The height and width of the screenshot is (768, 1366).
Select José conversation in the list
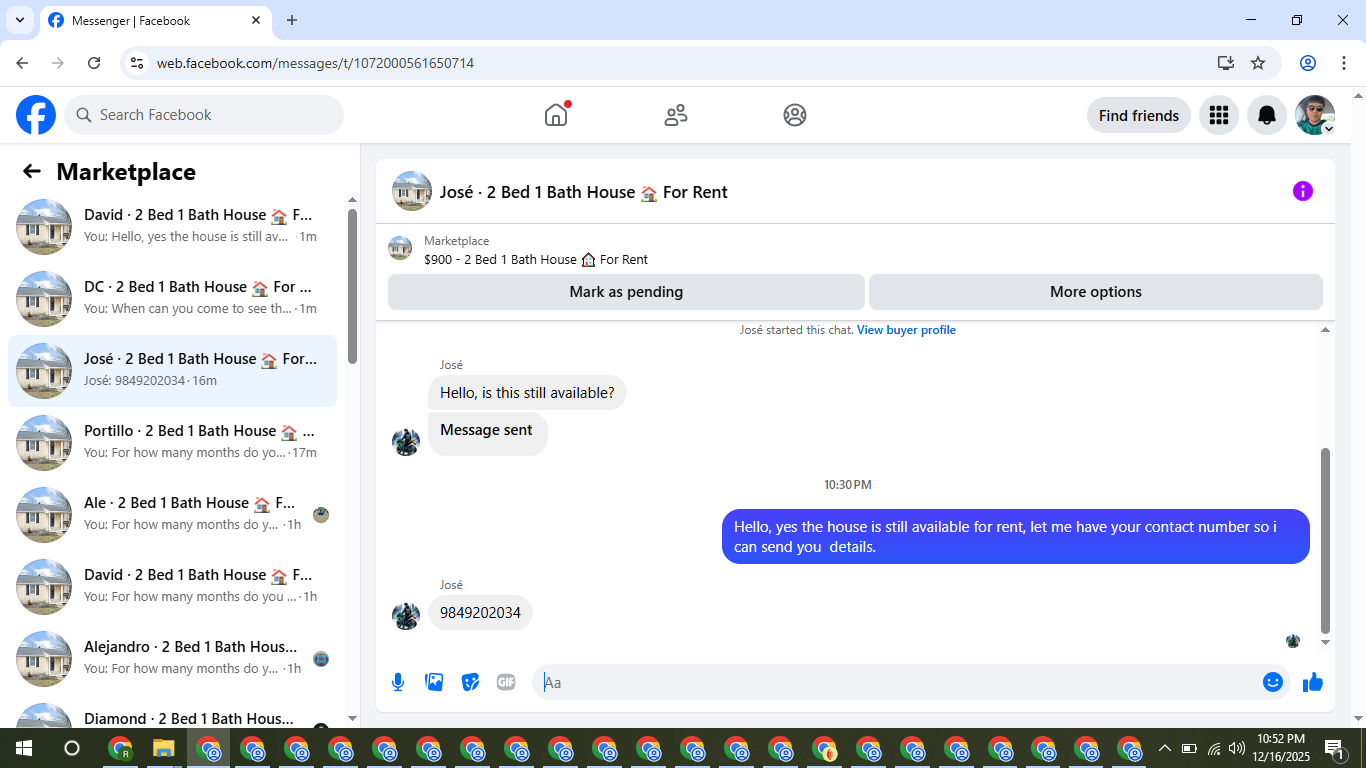(172, 371)
